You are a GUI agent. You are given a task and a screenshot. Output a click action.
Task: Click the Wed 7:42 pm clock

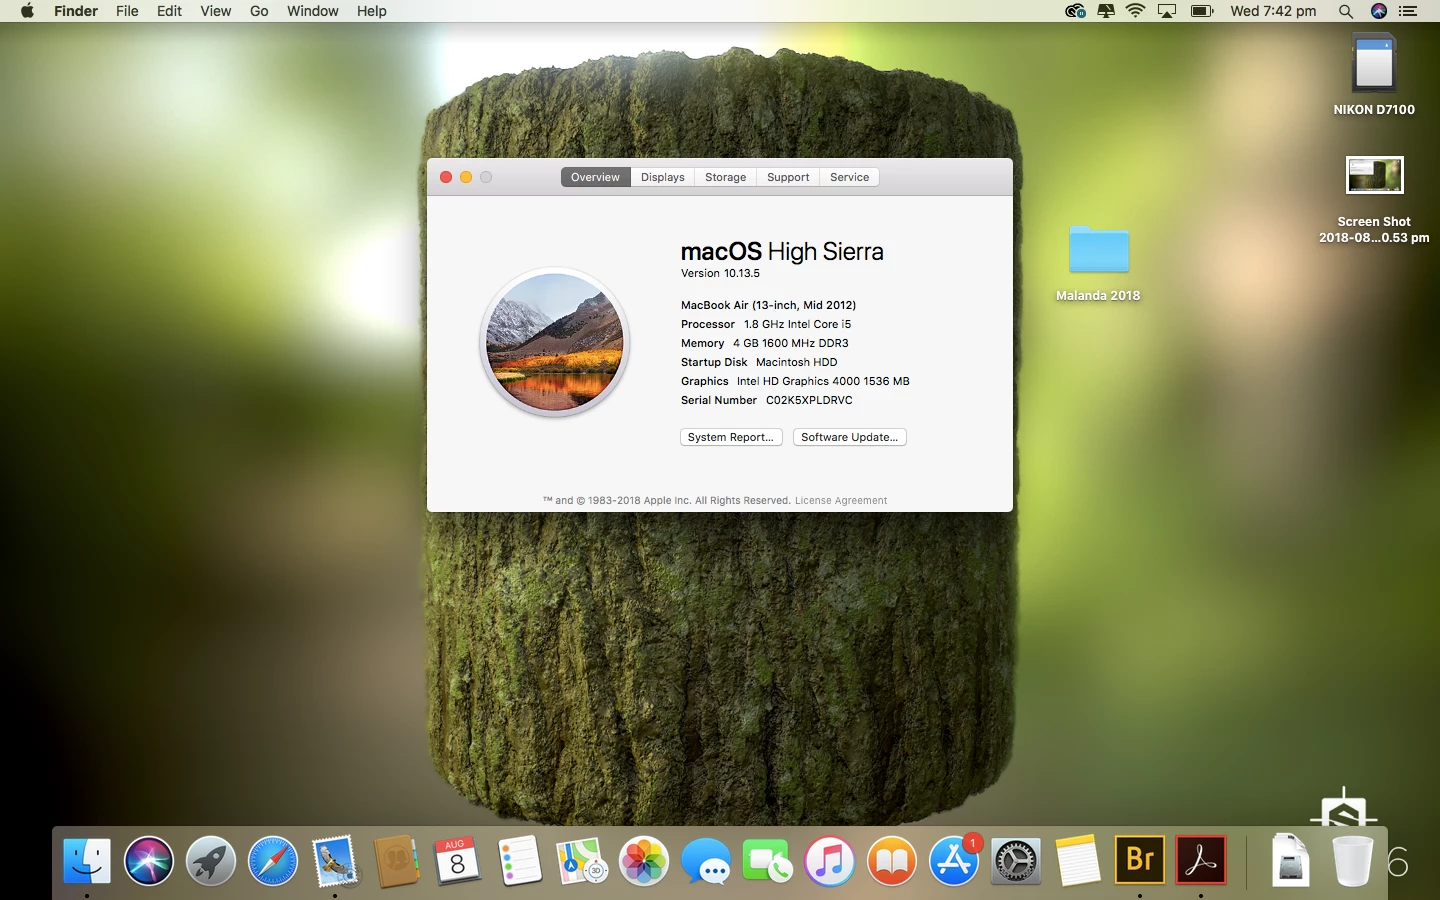1273,11
